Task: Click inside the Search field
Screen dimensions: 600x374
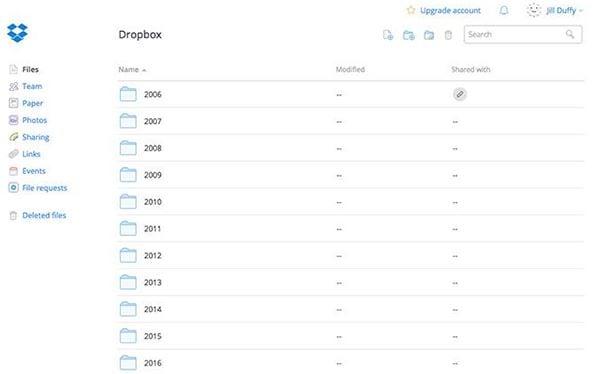Action: point(515,34)
